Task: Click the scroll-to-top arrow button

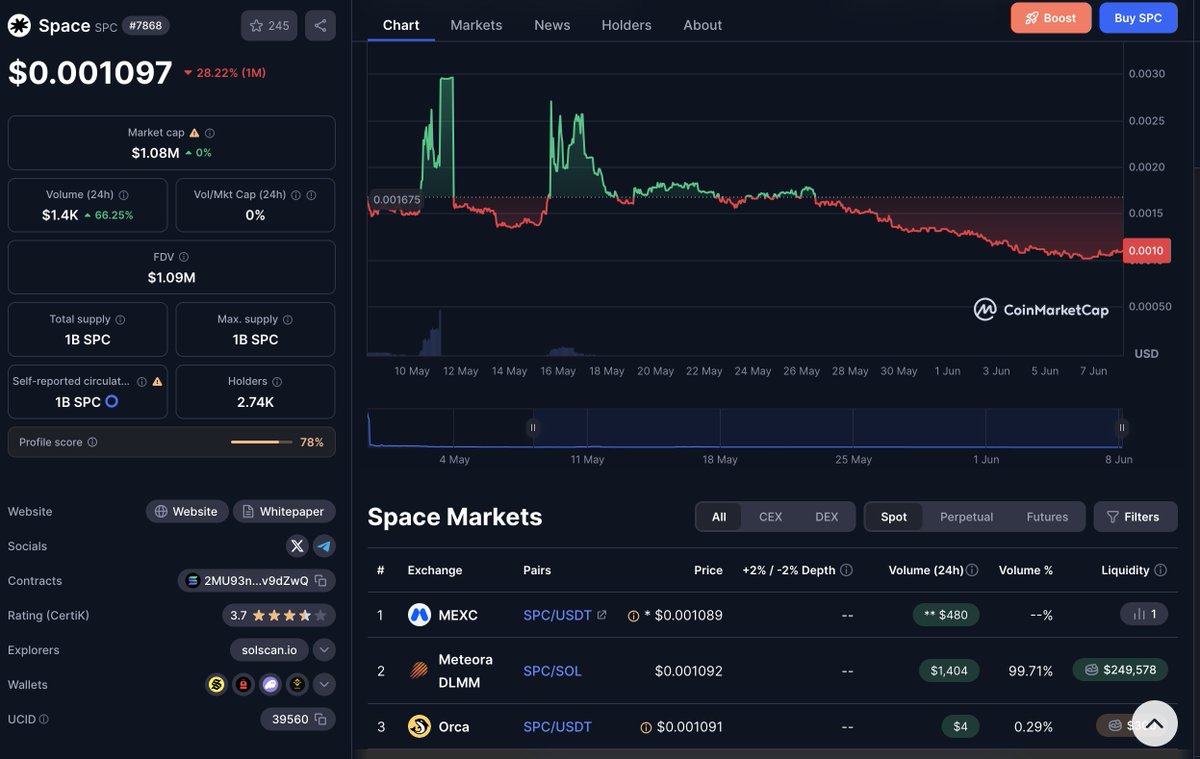Action: pyautogui.click(x=1154, y=723)
